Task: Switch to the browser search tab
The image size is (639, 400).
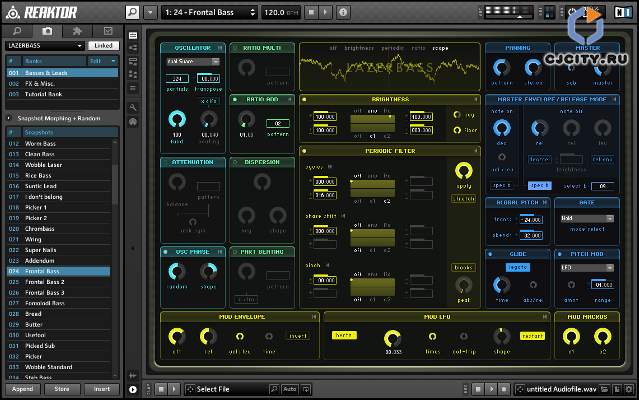Action: pyautogui.click(x=17, y=31)
